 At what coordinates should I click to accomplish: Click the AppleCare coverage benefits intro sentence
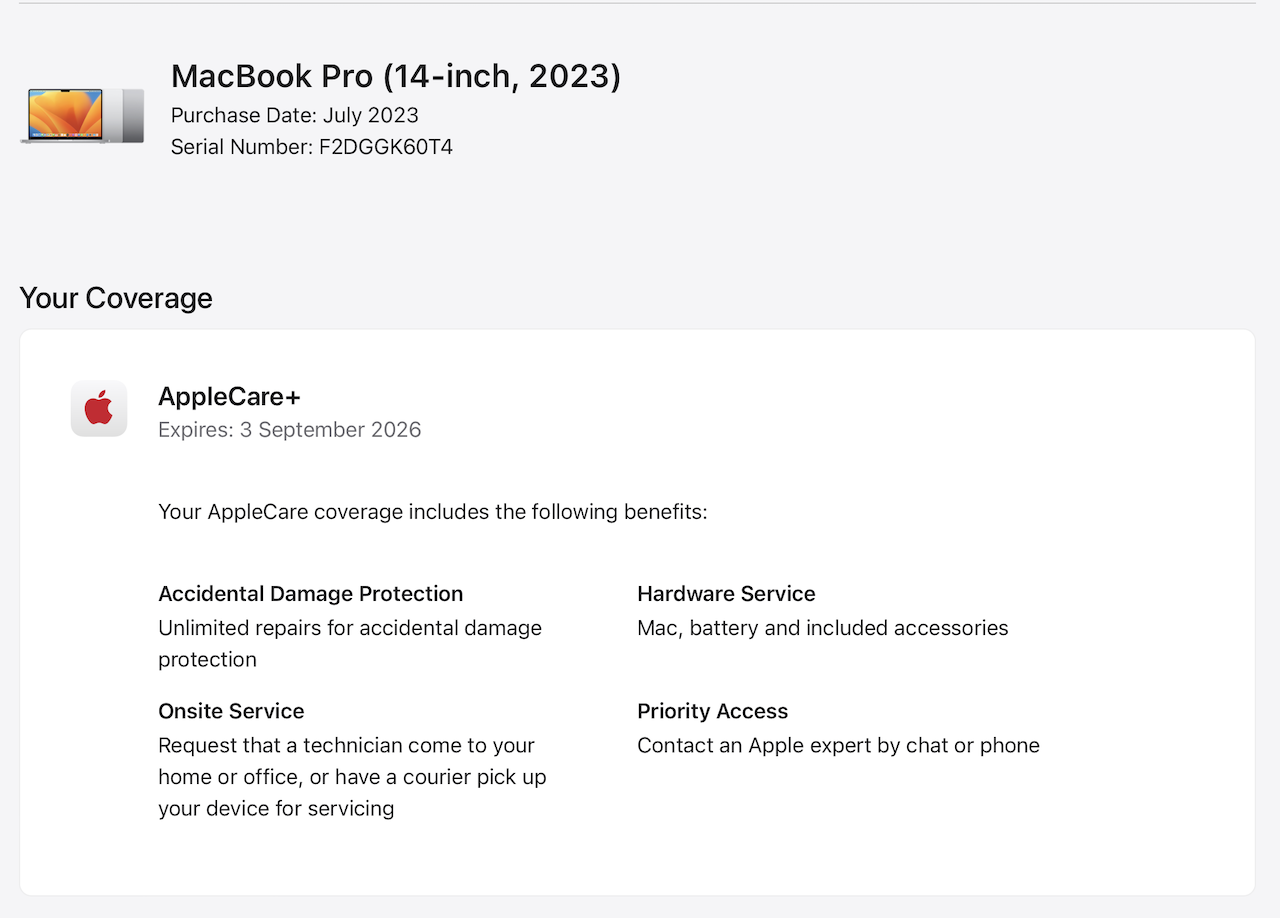tap(433, 512)
